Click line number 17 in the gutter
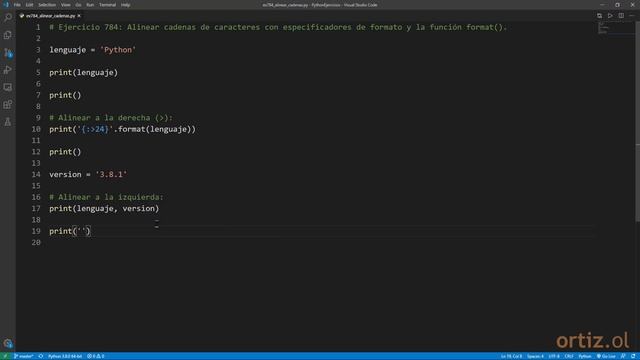Viewport: 640px width, 360px height. pyautogui.click(x=36, y=208)
